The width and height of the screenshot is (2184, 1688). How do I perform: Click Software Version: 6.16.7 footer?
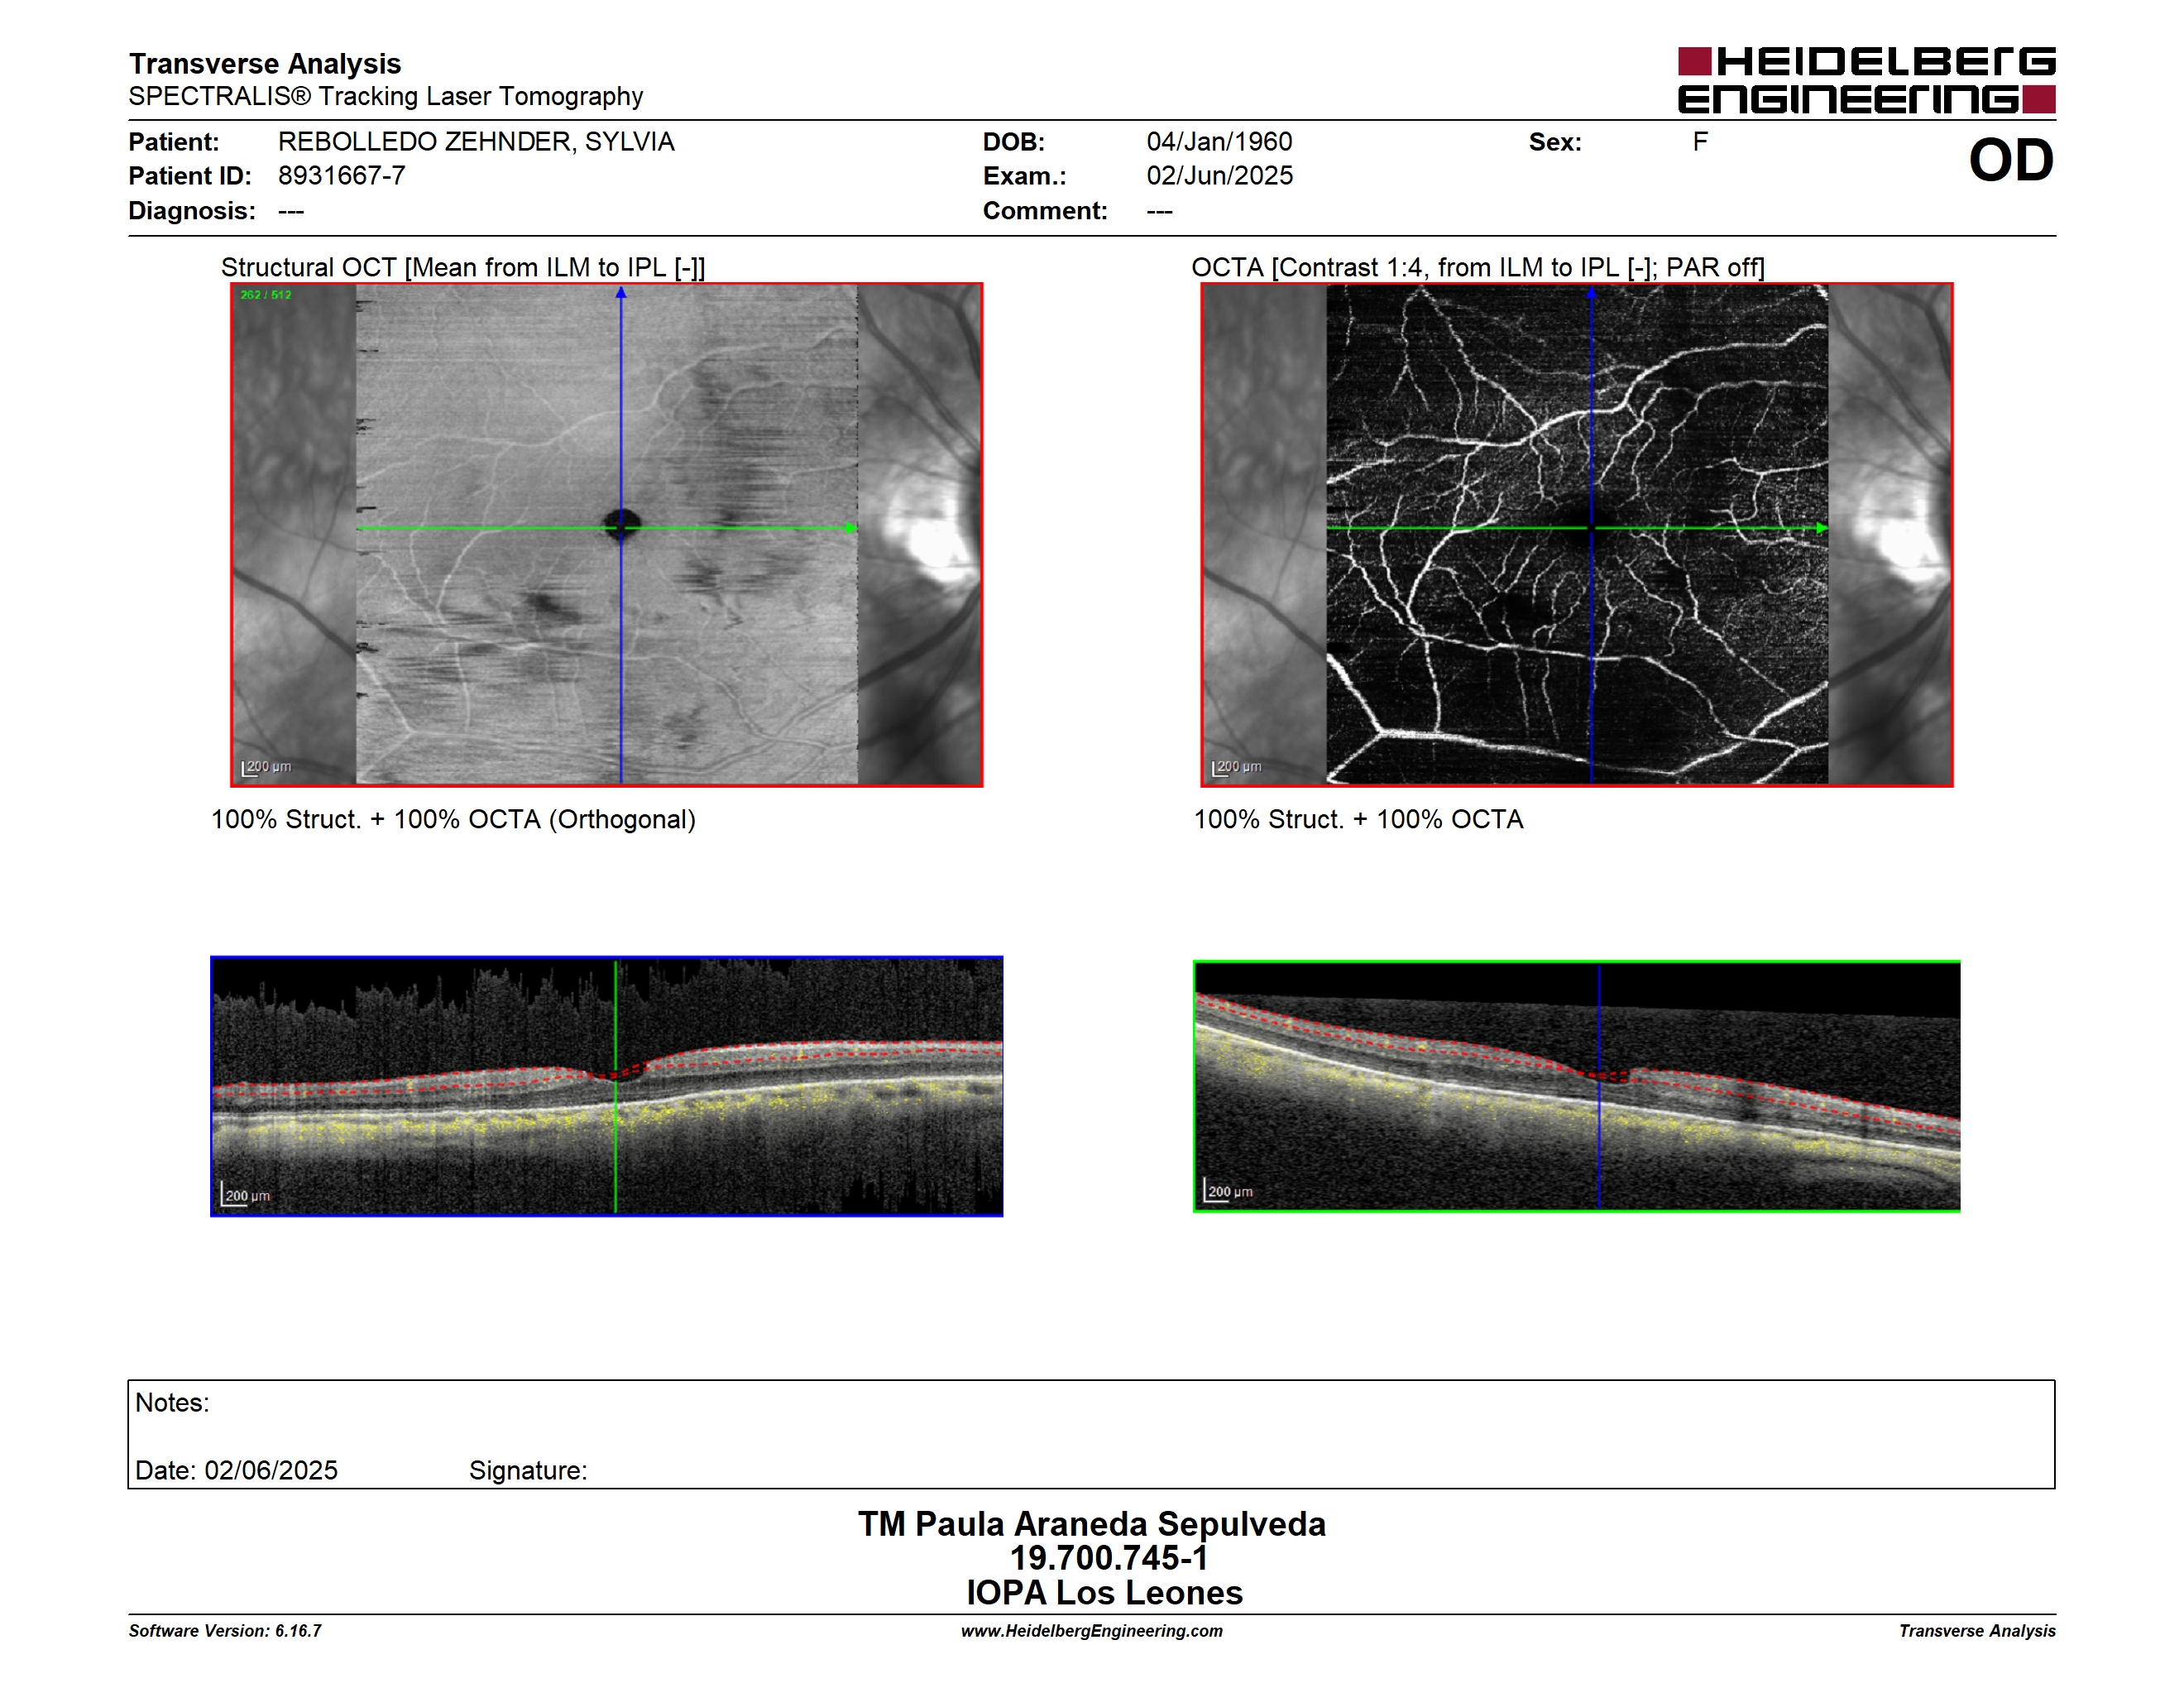coord(225,1631)
